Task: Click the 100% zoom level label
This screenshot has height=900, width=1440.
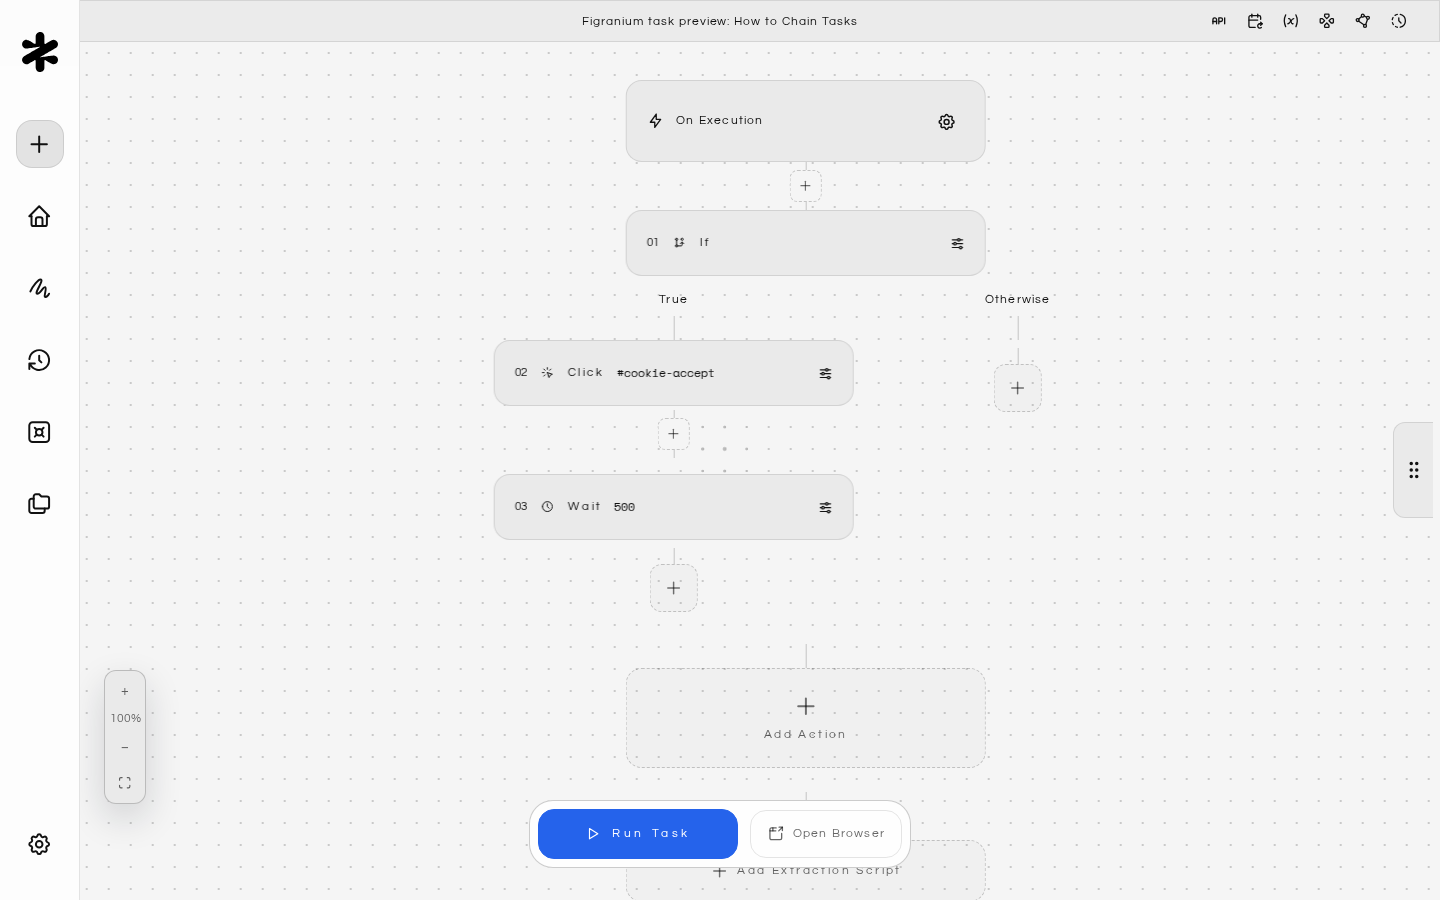Action: click(x=126, y=719)
